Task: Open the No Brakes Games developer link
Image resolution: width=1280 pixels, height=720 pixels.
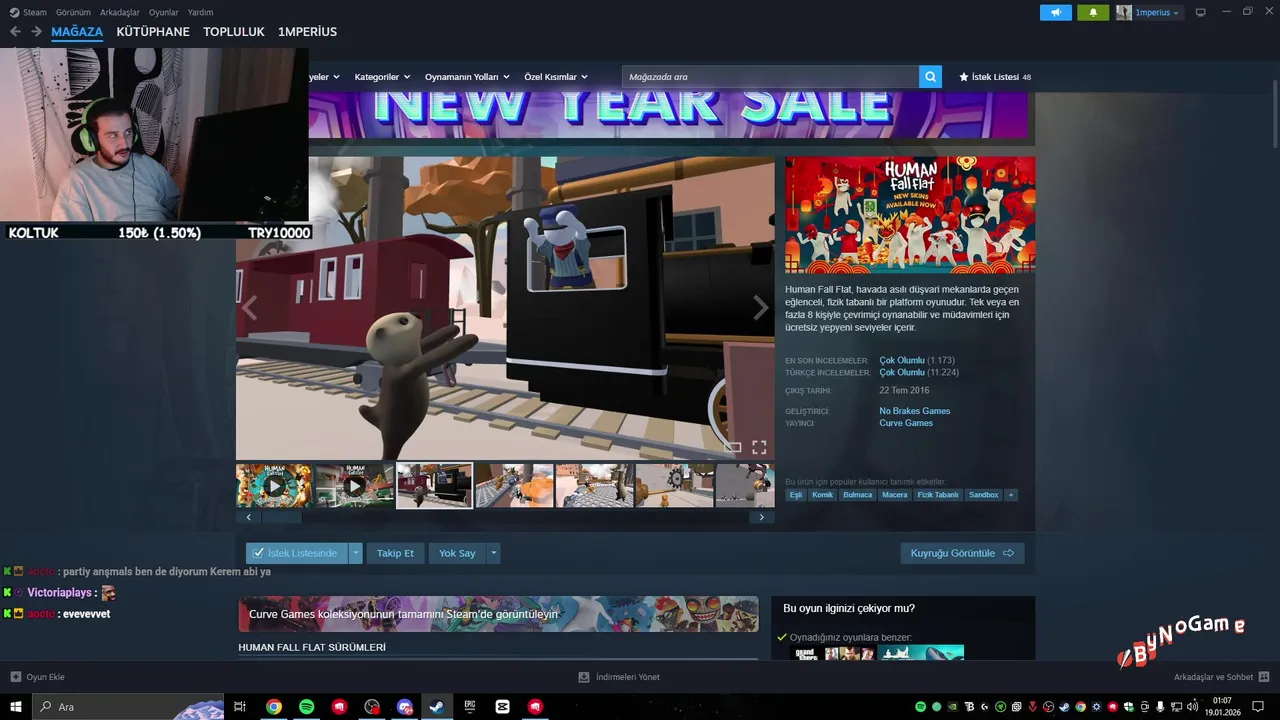Action: click(x=914, y=411)
